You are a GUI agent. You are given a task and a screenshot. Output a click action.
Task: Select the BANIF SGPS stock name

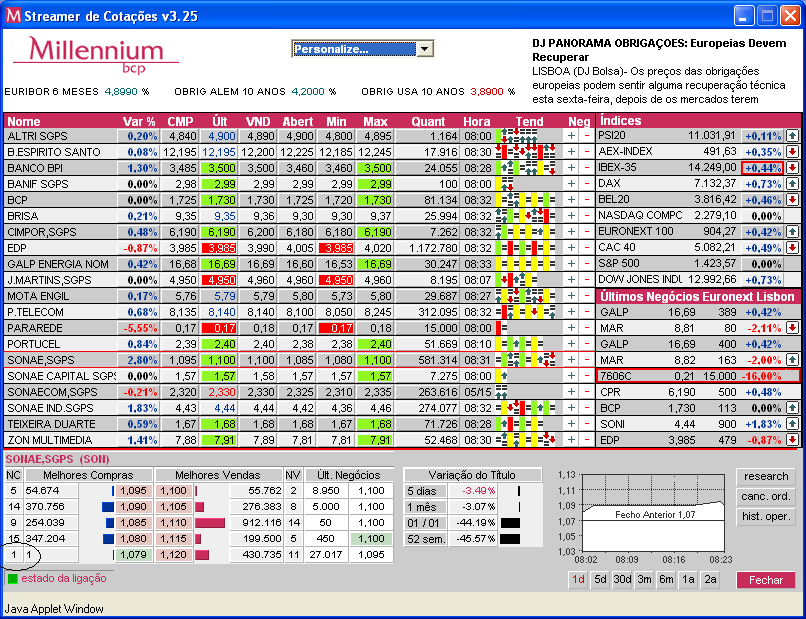pyautogui.click(x=38, y=184)
